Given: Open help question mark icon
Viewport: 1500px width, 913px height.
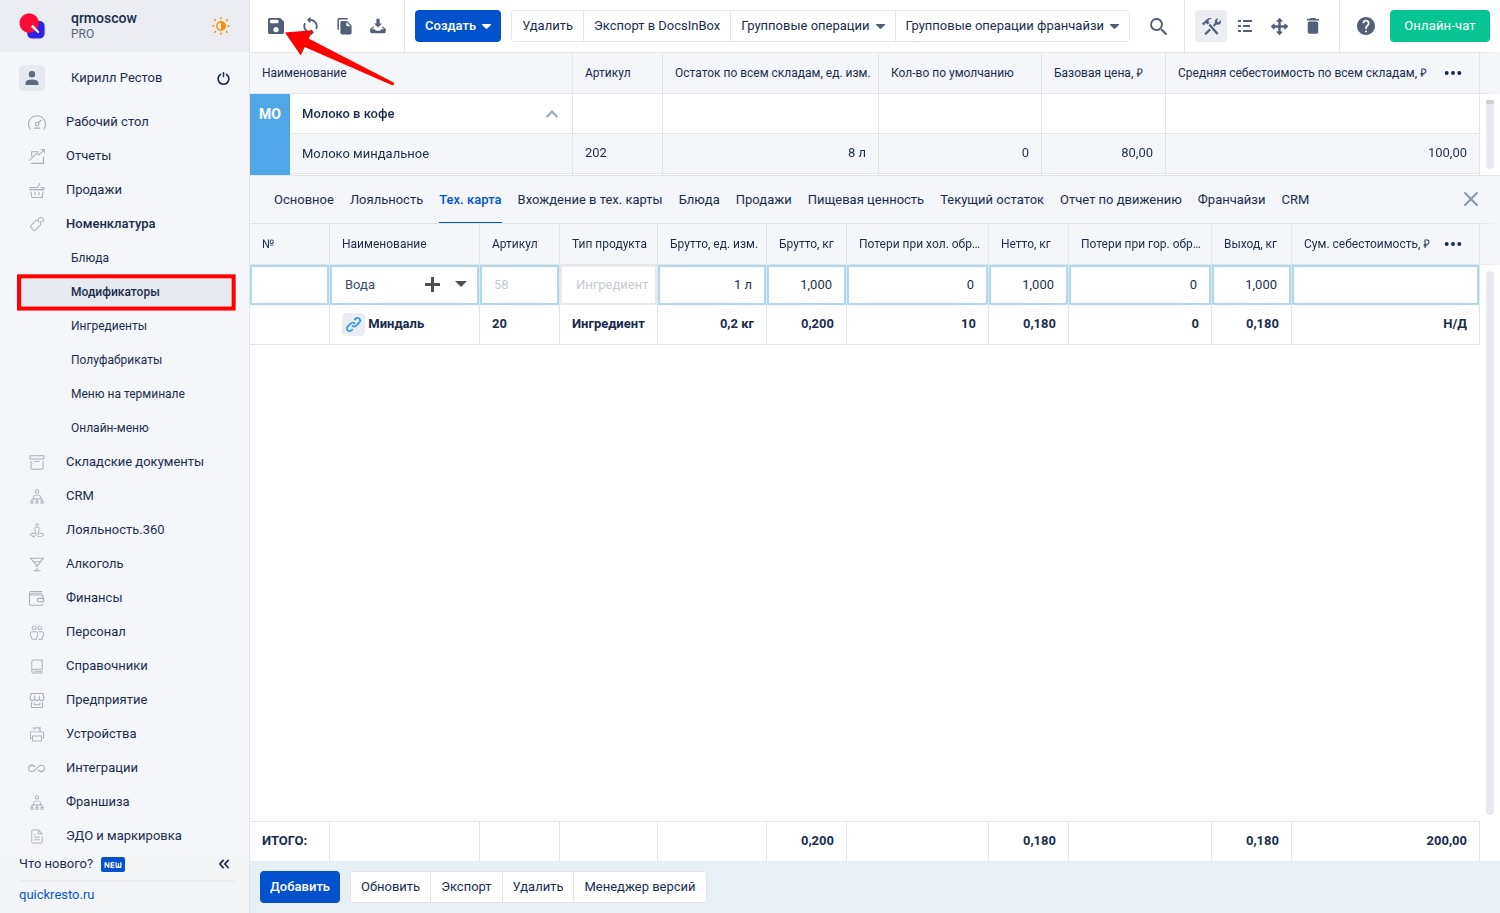Looking at the screenshot, I should pos(1365,26).
